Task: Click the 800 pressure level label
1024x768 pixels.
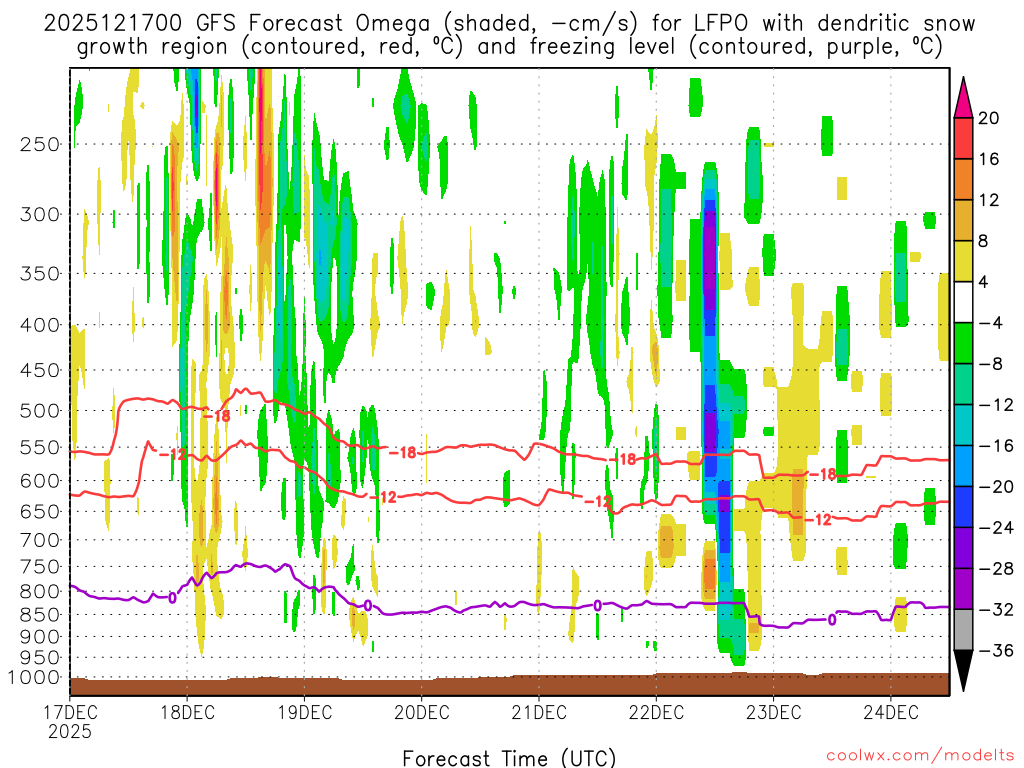Action: click(40, 592)
